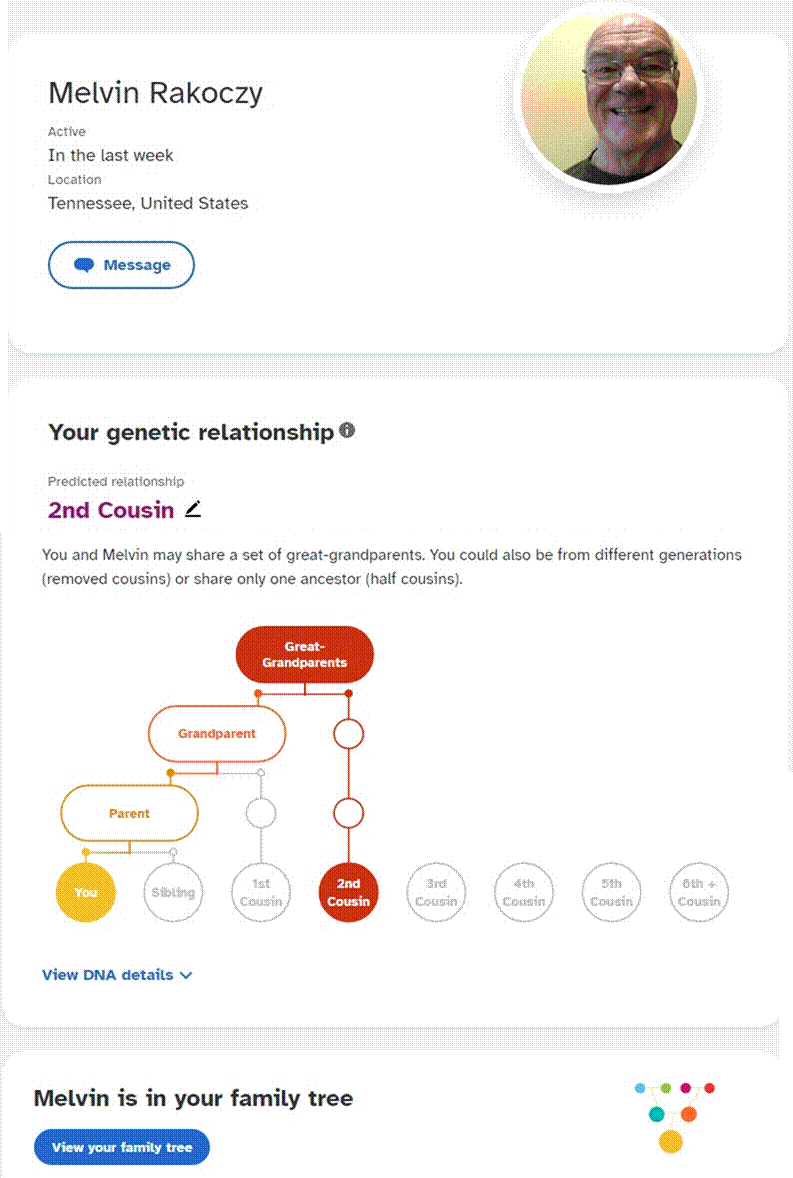Image resolution: width=793 pixels, height=1178 pixels.
Task: Select the 6th+ Cousin circle
Action: tap(699, 893)
